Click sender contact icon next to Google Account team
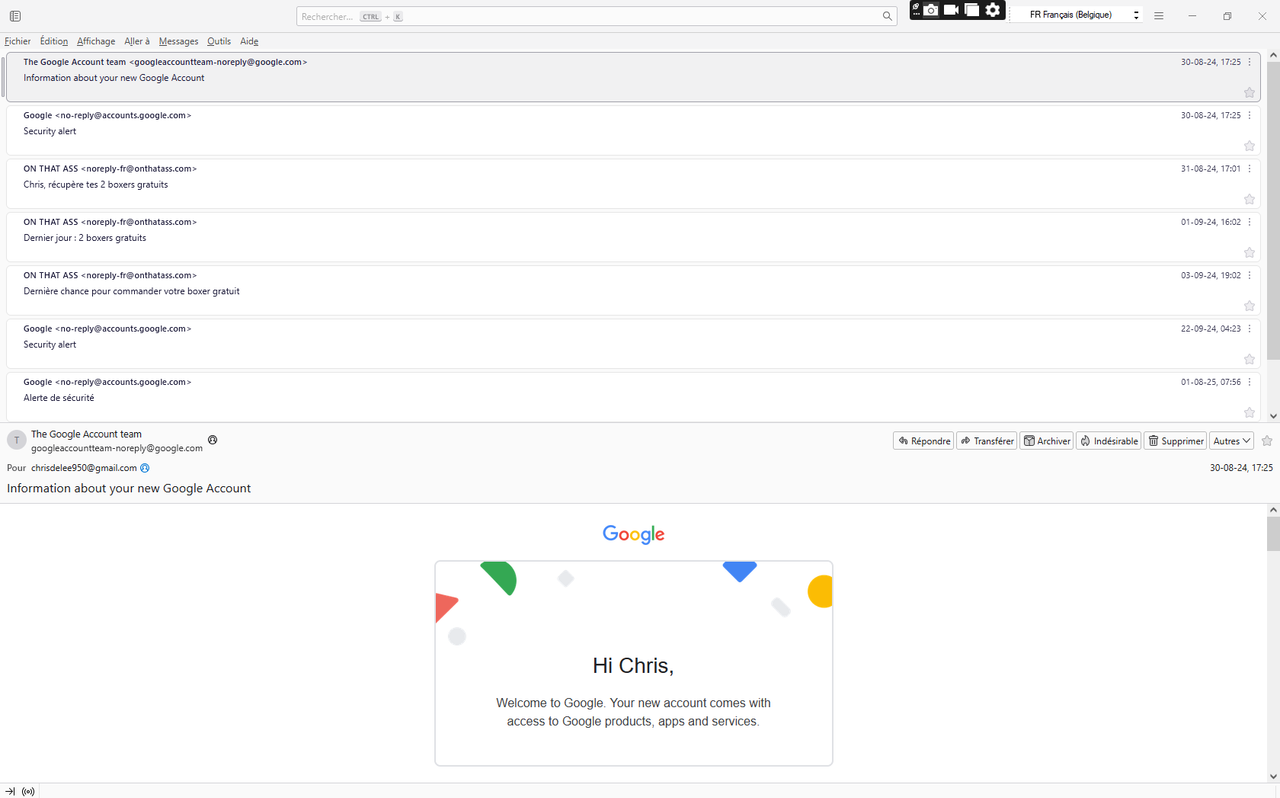The width and height of the screenshot is (1280, 798). [212, 440]
